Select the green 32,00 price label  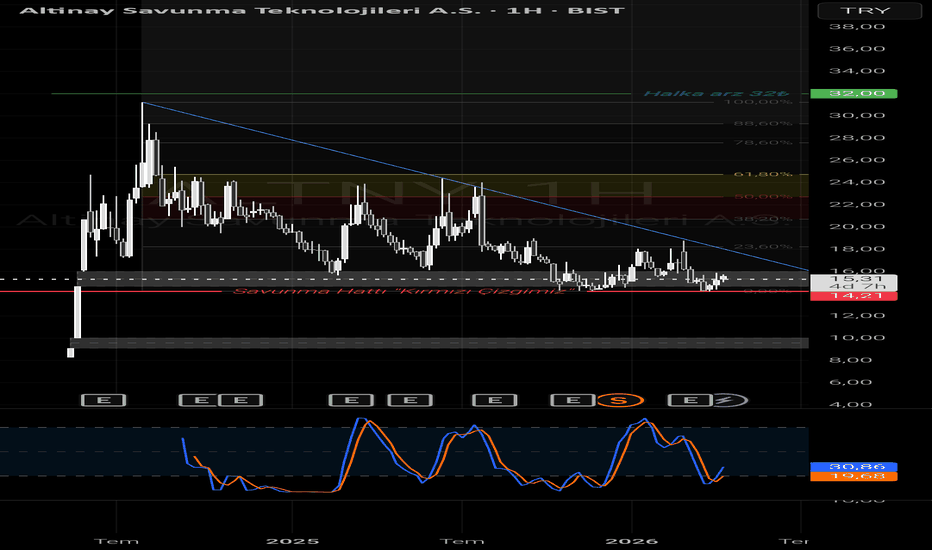(854, 93)
